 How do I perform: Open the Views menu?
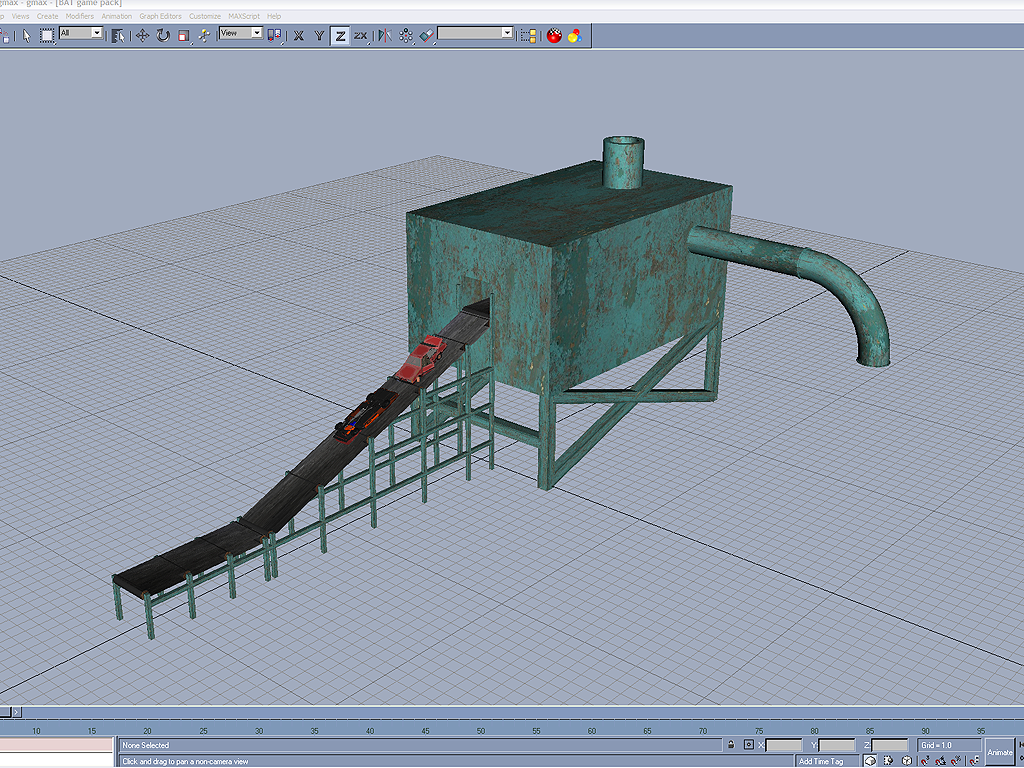(x=20, y=16)
